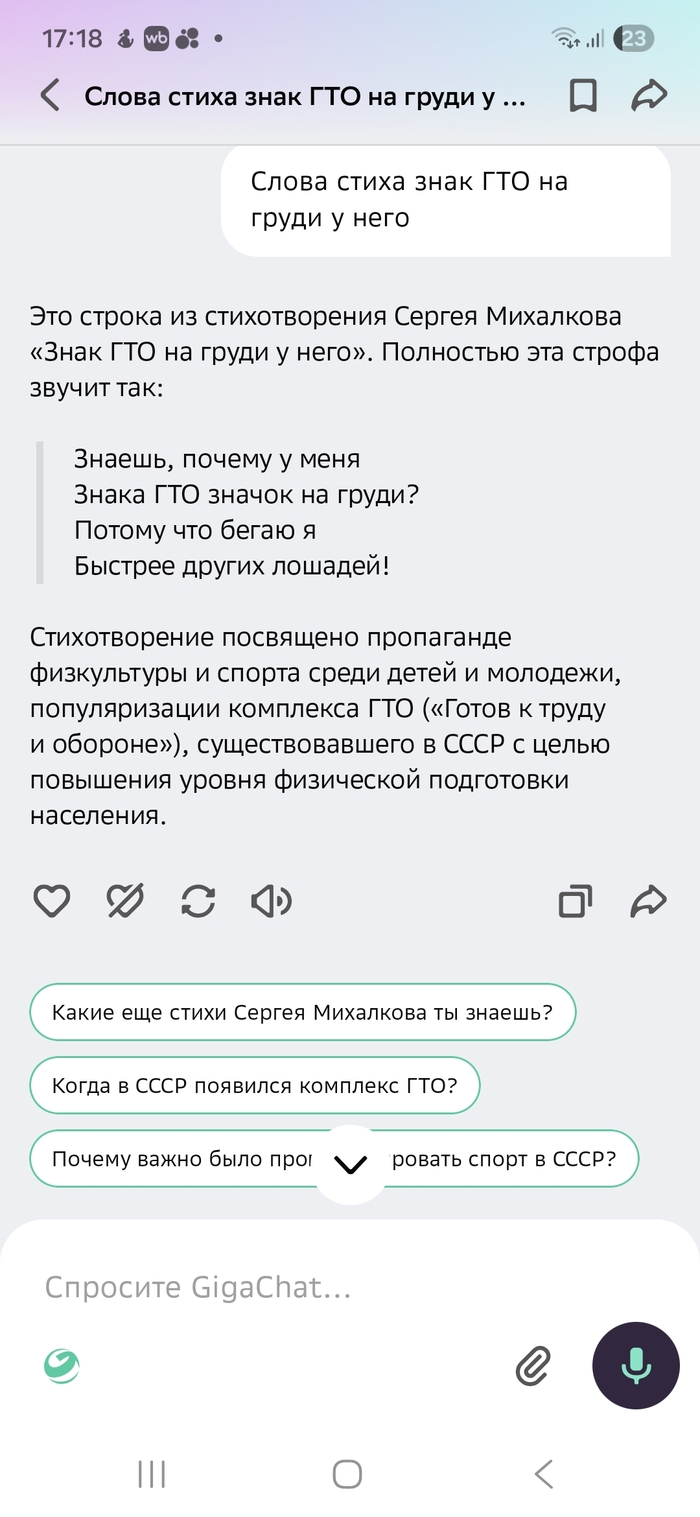Copy the response text
The image size is (700, 1517).
pos(577,901)
